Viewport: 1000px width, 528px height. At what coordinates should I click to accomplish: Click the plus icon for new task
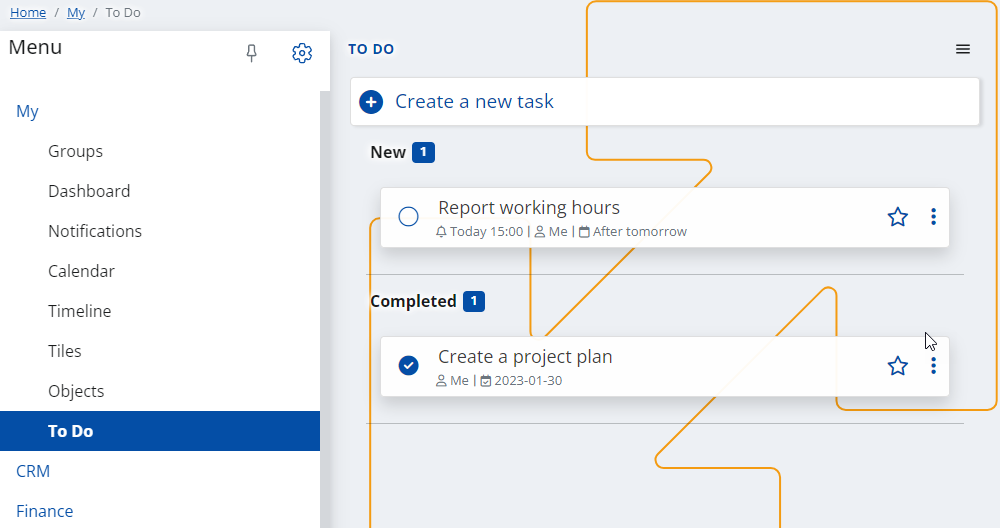click(x=371, y=102)
